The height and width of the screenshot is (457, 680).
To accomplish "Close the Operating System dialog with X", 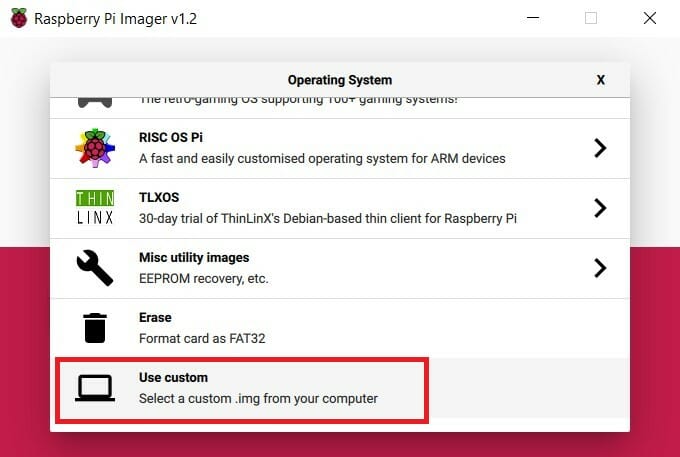I will (601, 80).
